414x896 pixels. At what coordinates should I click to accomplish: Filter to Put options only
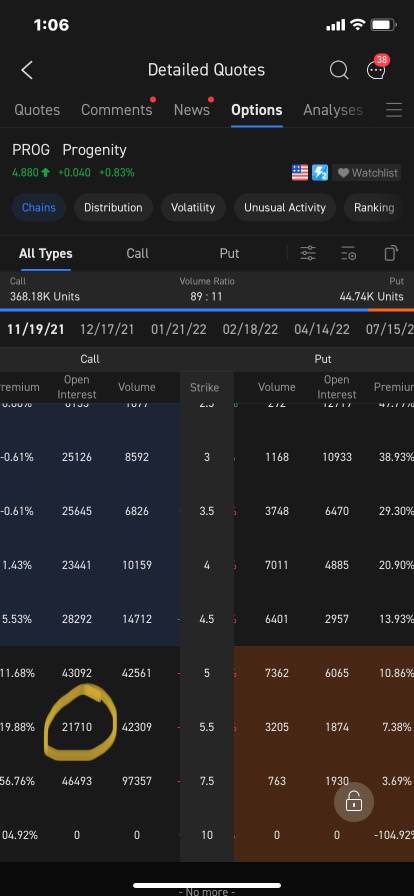coord(229,253)
